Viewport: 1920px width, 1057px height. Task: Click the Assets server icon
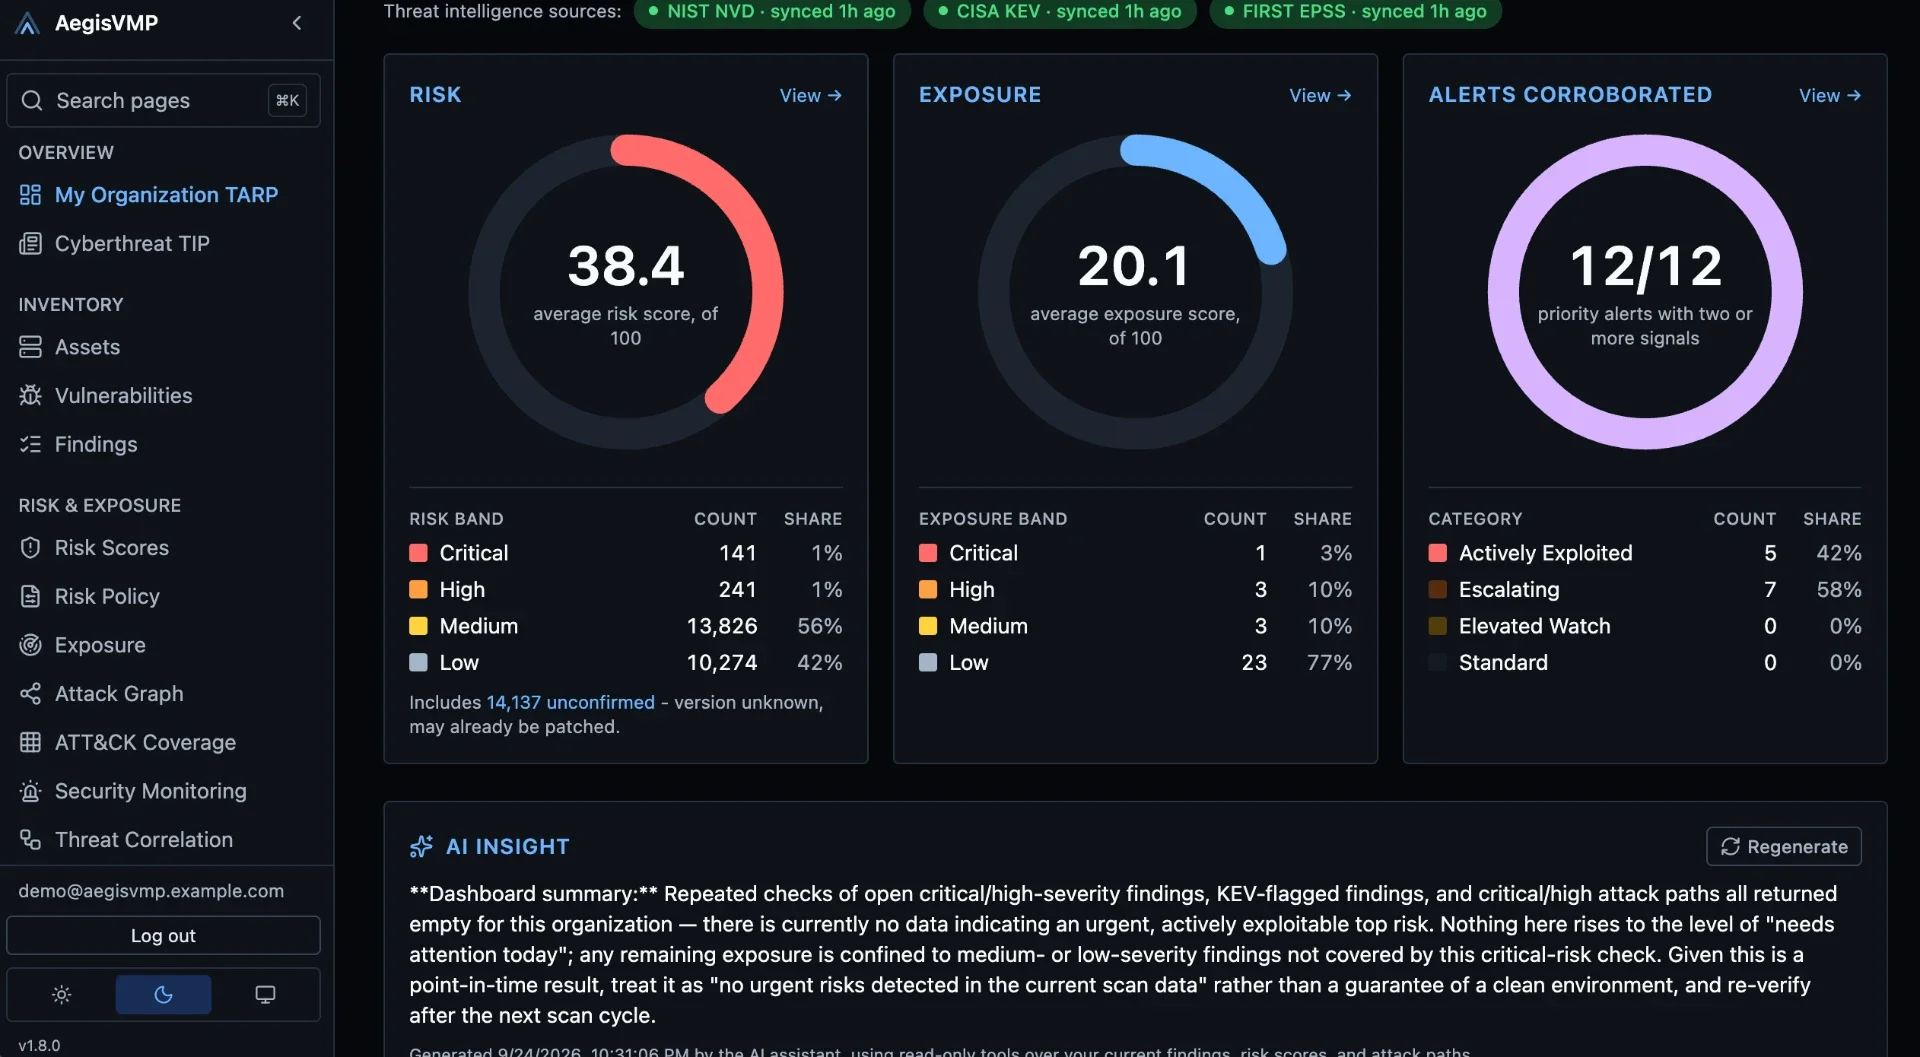pos(31,347)
